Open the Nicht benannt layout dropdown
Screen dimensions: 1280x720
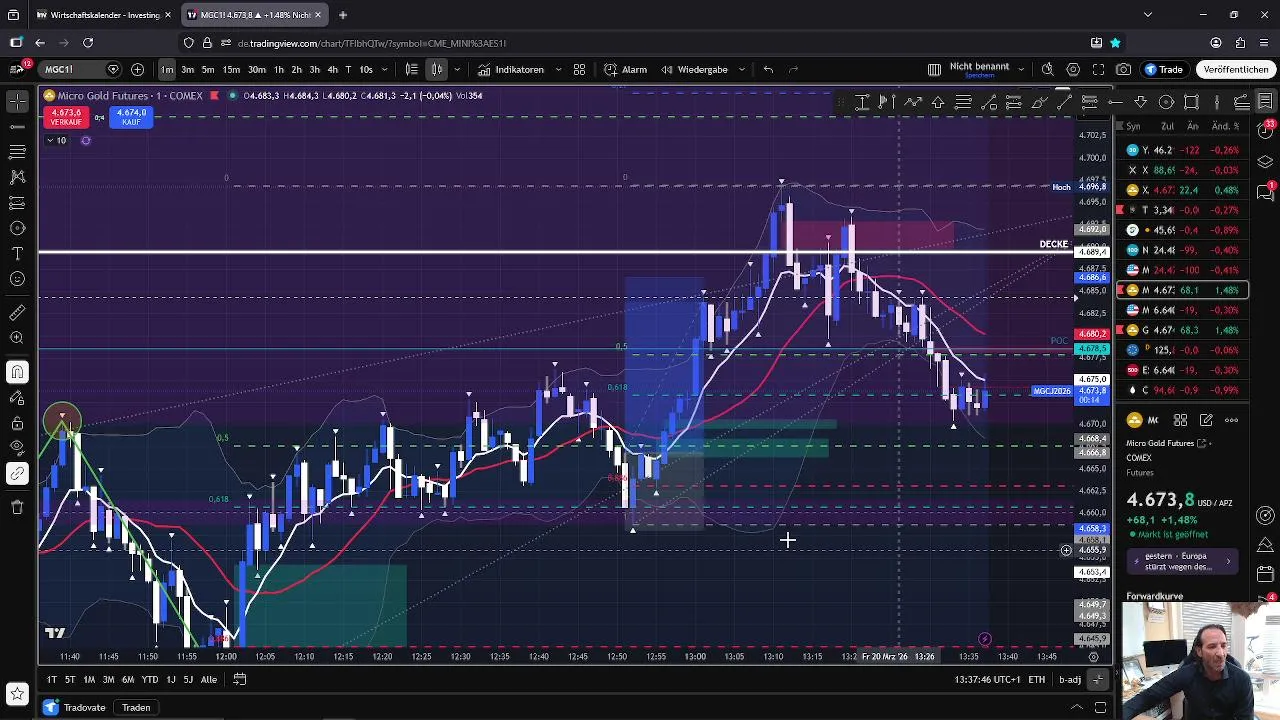[1020, 69]
